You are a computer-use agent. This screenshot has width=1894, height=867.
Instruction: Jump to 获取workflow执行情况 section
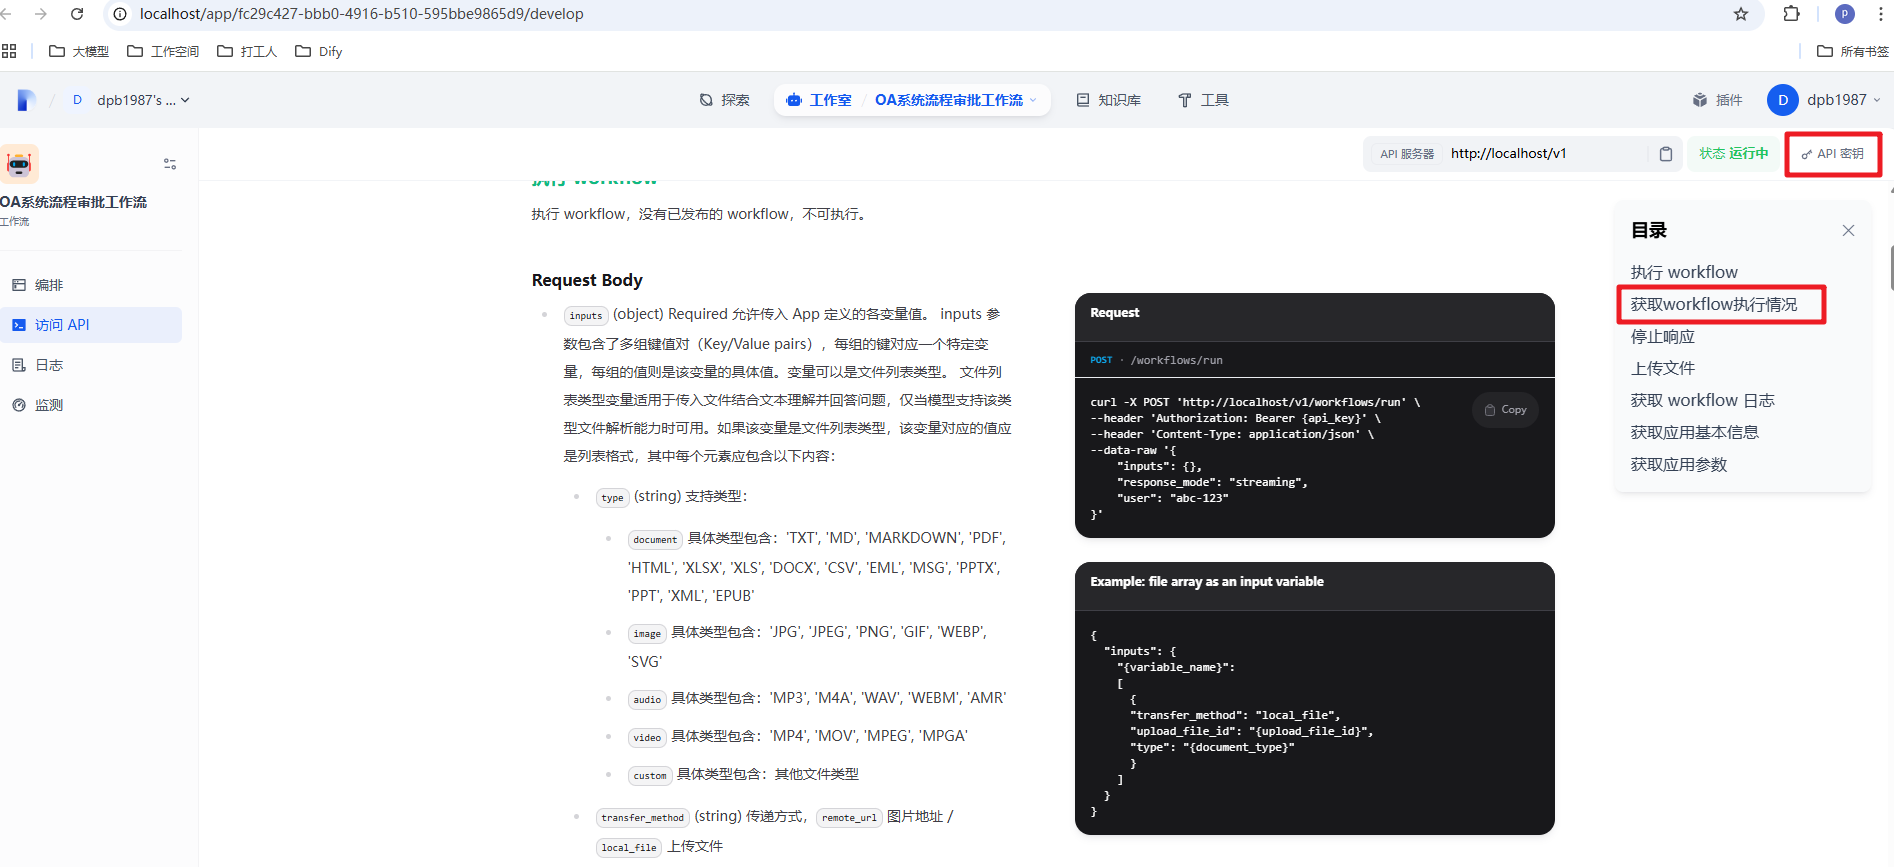1713,304
